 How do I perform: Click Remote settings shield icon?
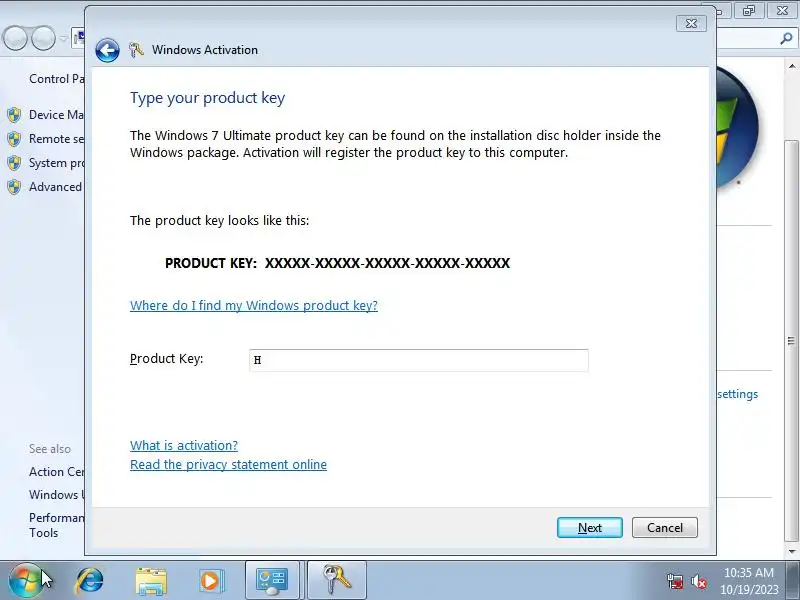[x=14, y=139]
